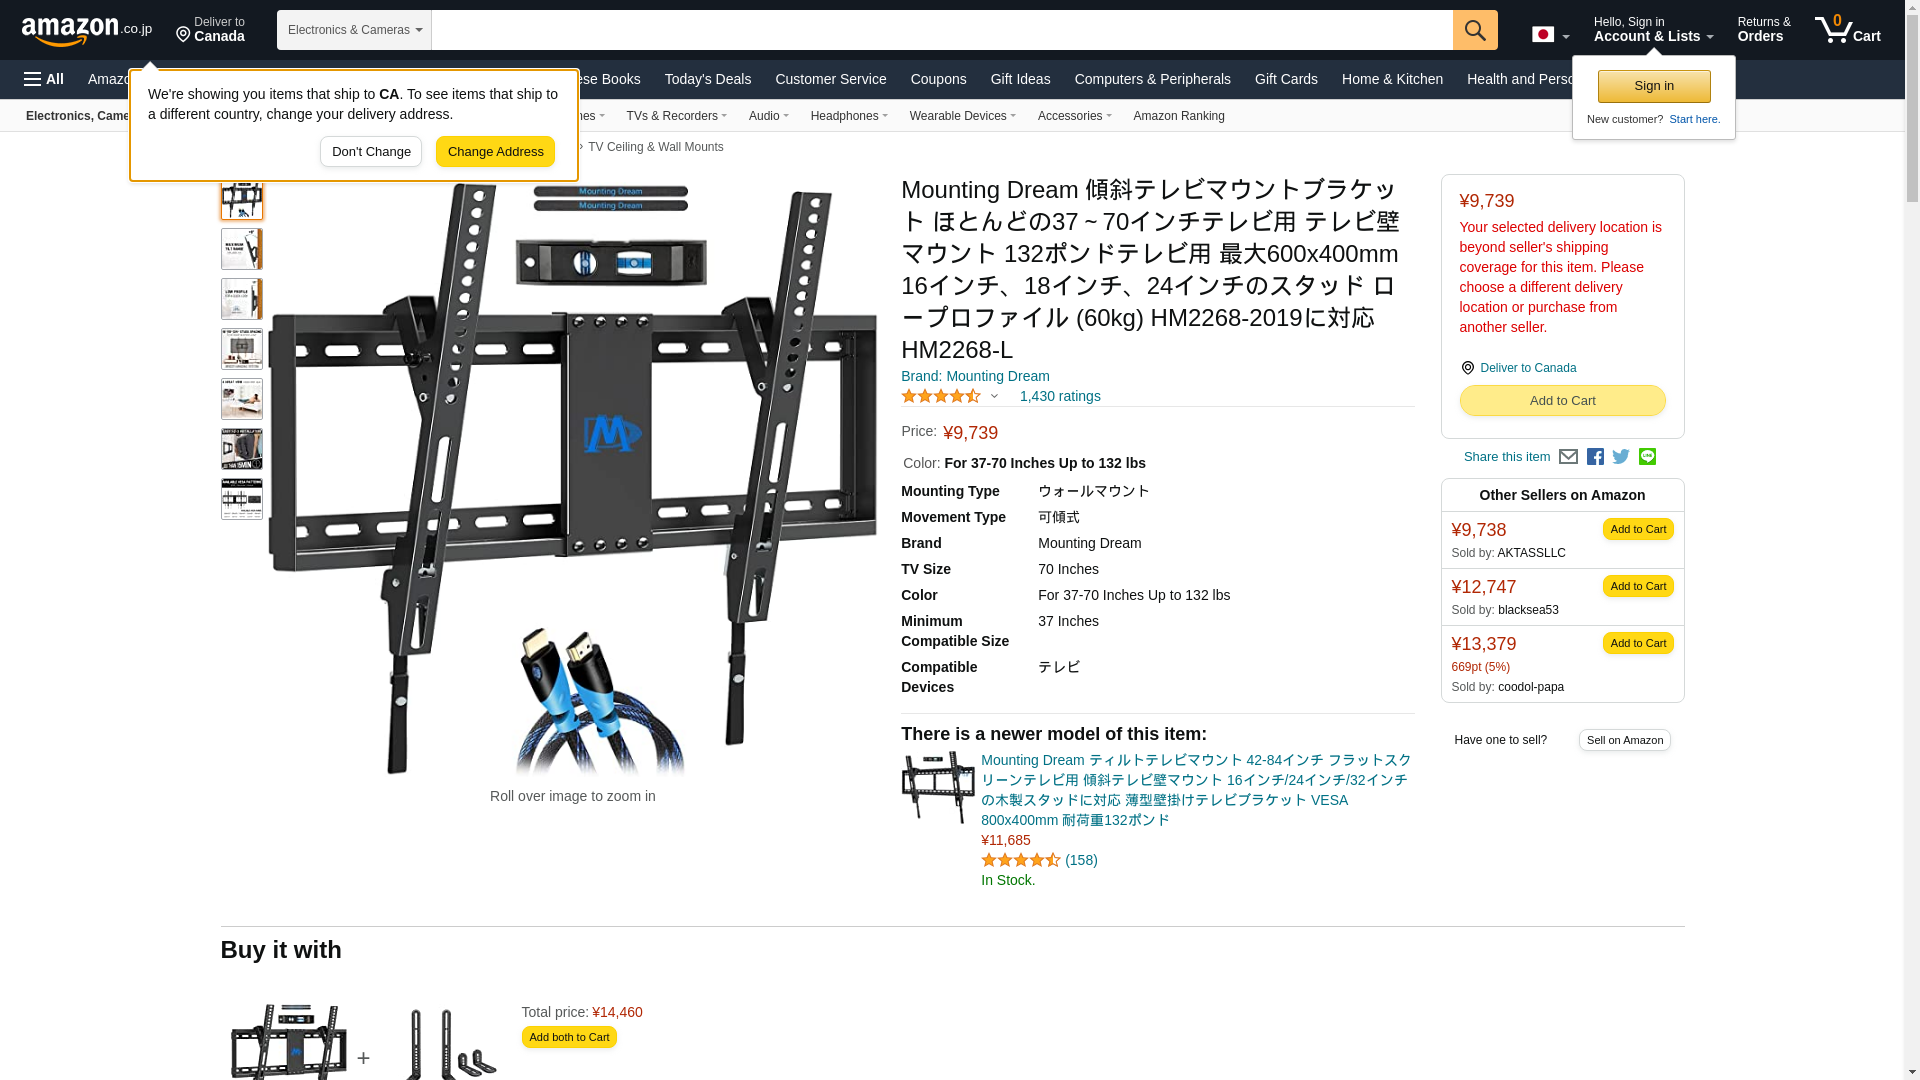Image resolution: width=1920 pixels, height=1080 pixels.
Task: Open the Wearable Devices submenu
Action: point(962,116)
